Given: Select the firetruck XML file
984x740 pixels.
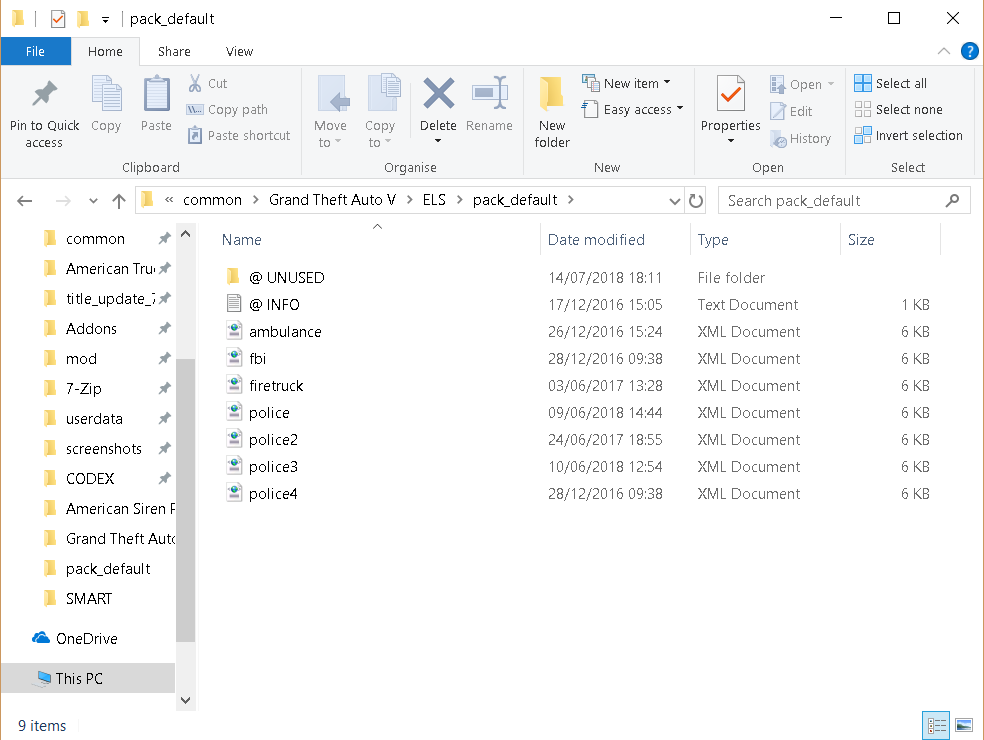Looking at the screenshot, I should pyautogui.click(x=276, y=386).
